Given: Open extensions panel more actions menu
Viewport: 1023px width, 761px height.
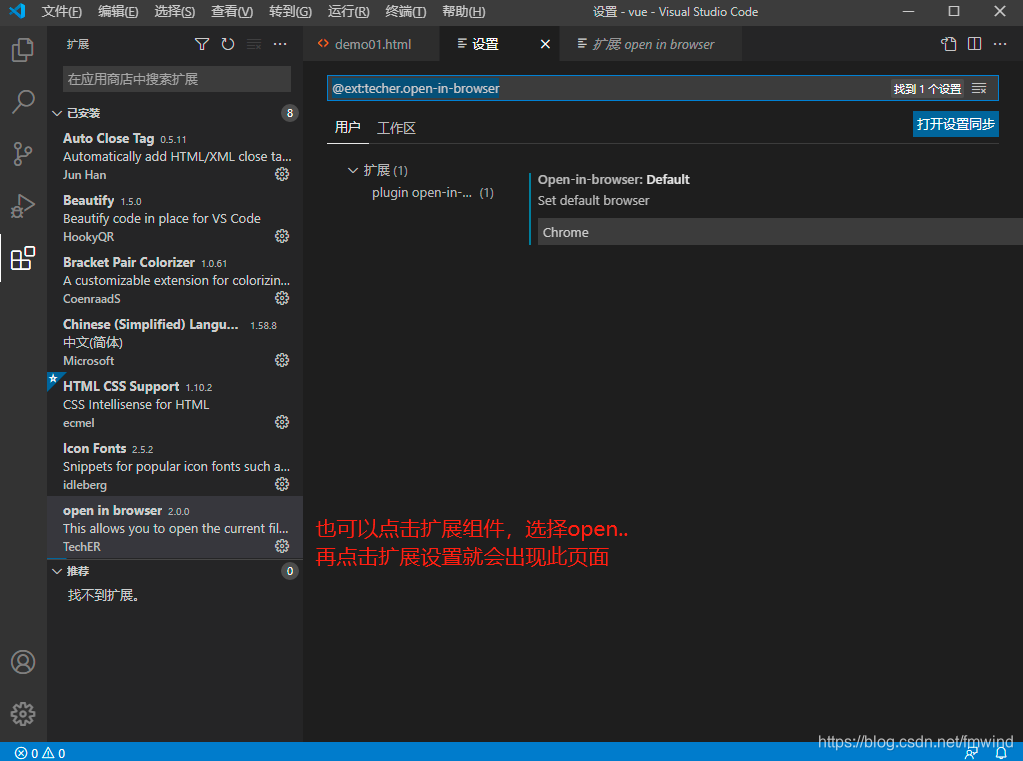Looking at the screenshot, I should [280, 44].
